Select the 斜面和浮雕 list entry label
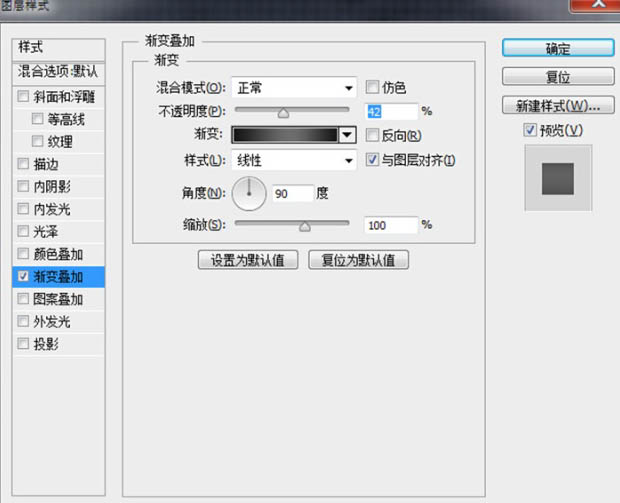 coord(64,96)
